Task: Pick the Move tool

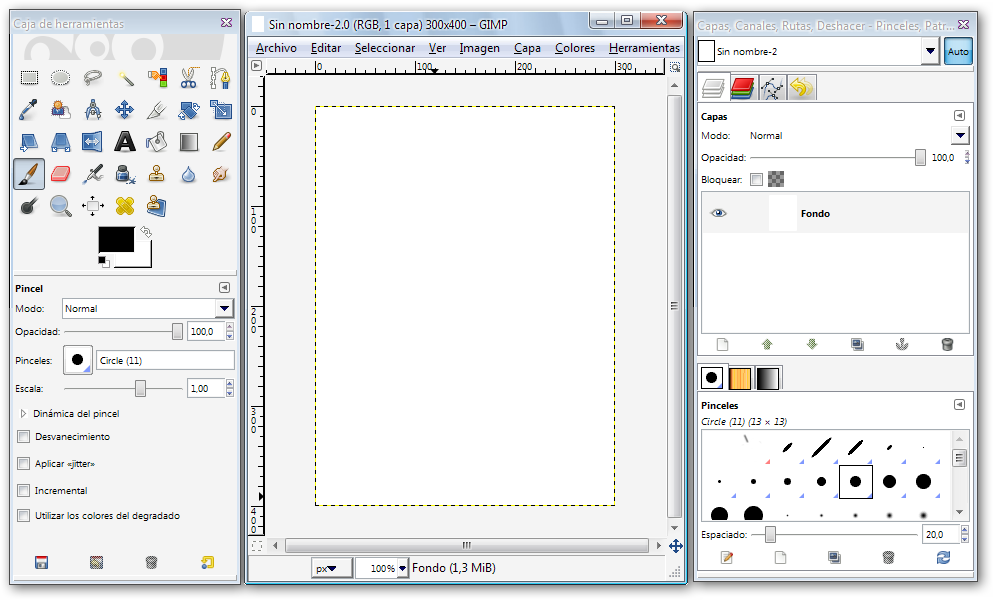Action: pyautogui.click(x=125, y=109)
